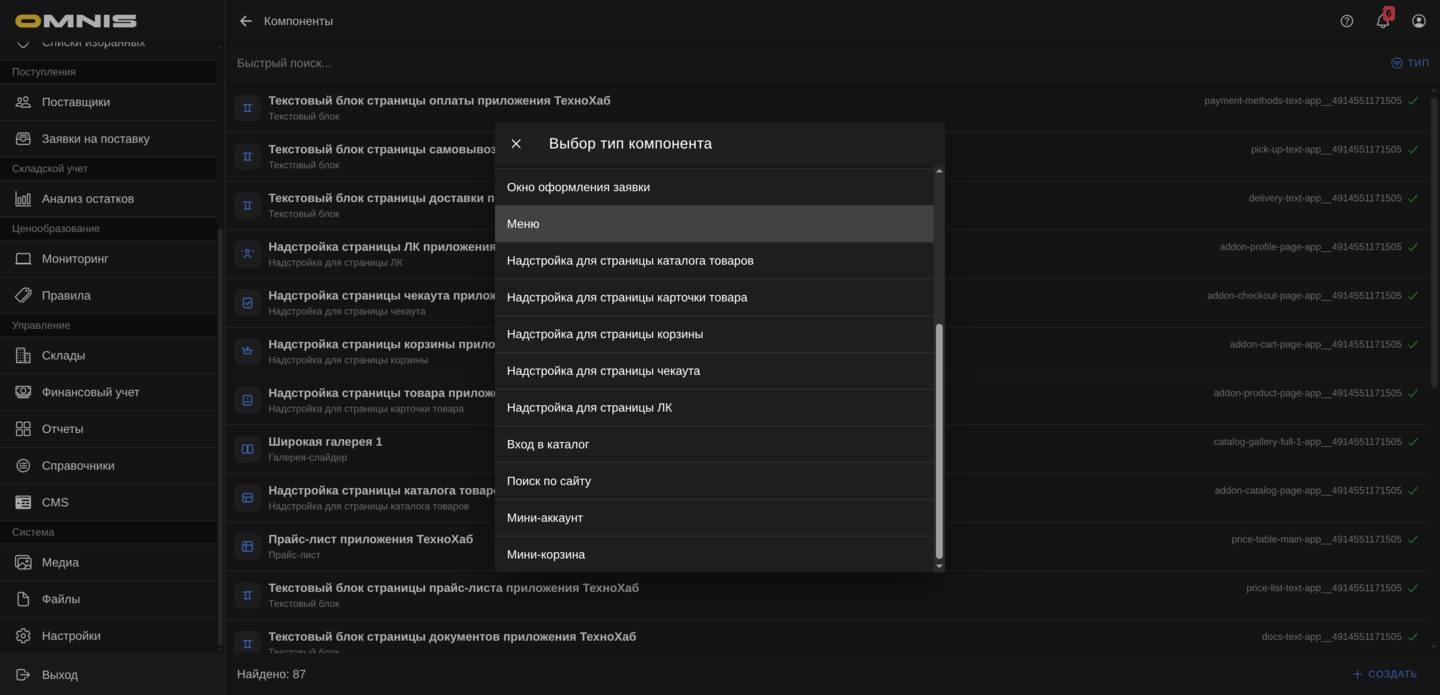Click into the Быстрый поиск field

700,63
